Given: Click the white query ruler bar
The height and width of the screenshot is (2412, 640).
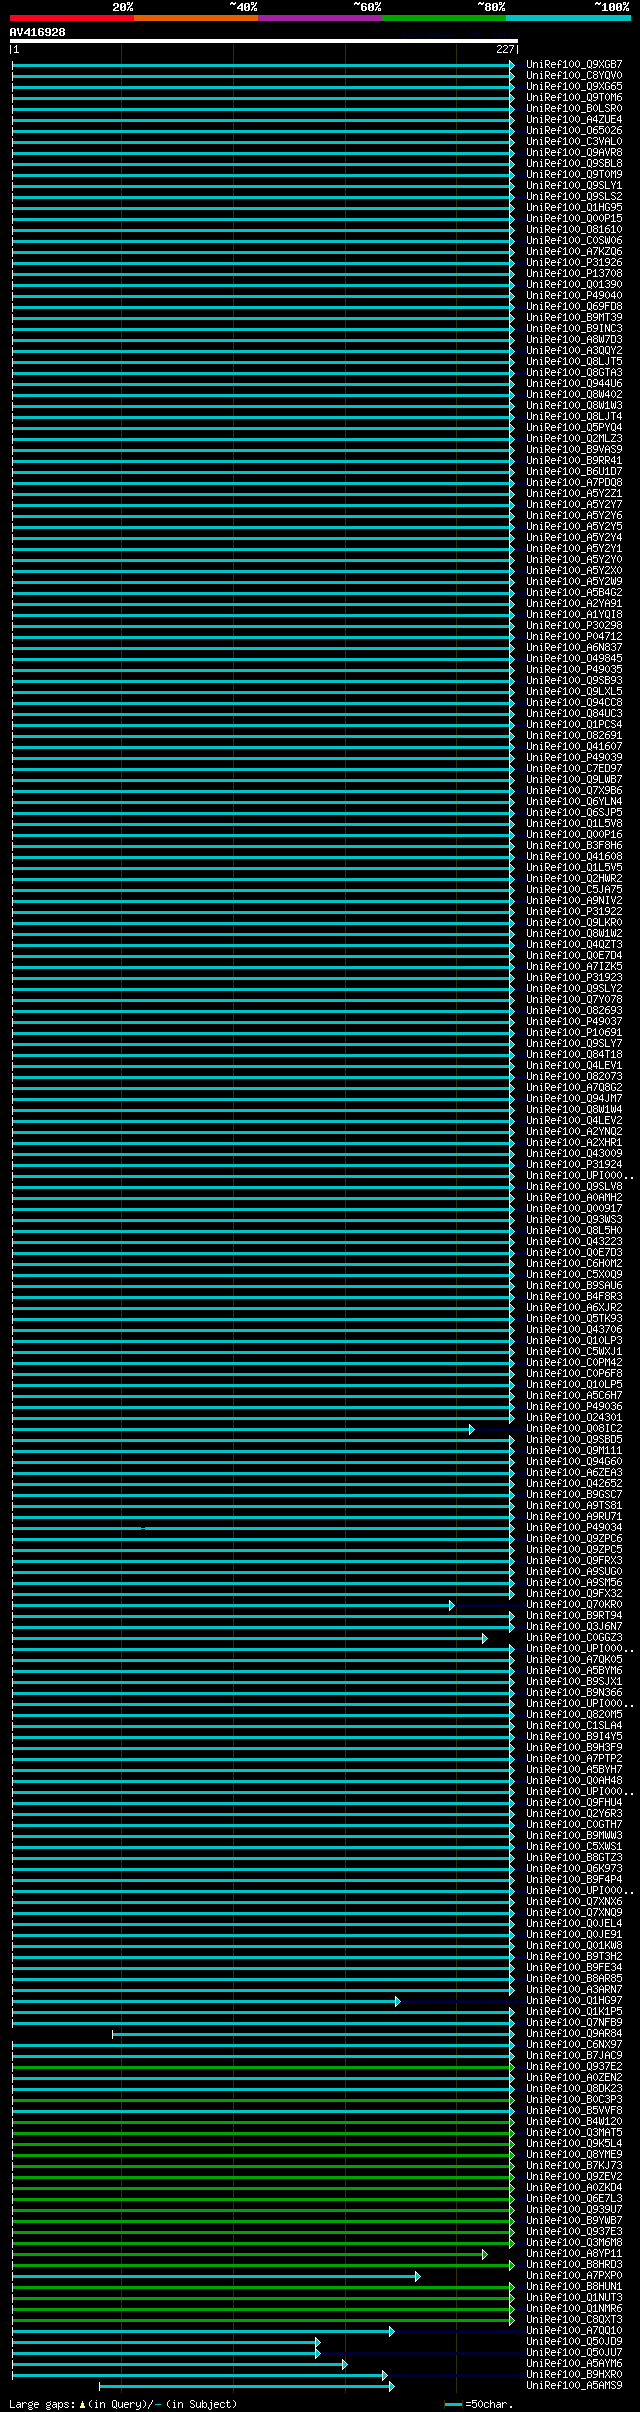Looking at the screenshot, I should (x=264, y=41).
